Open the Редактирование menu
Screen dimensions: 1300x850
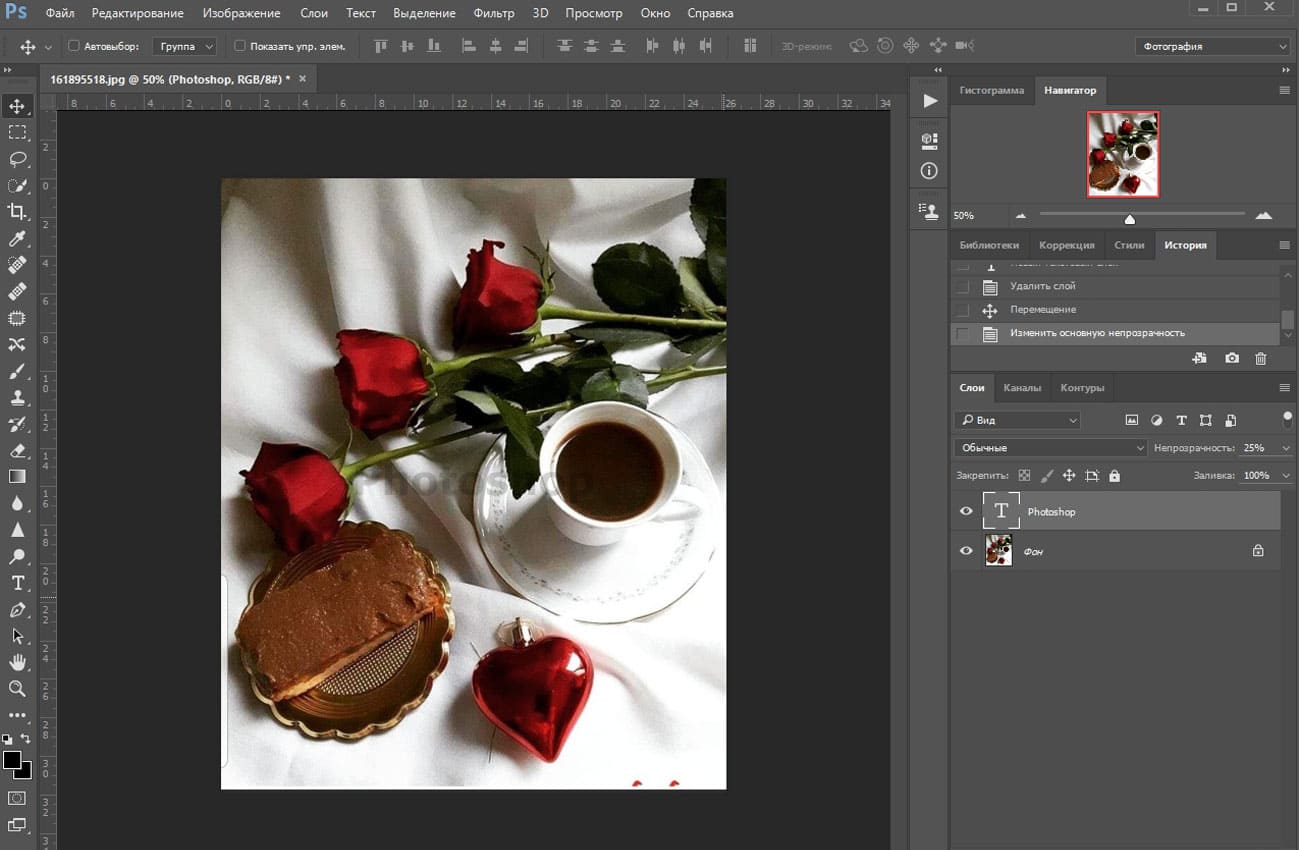point(137,13)
